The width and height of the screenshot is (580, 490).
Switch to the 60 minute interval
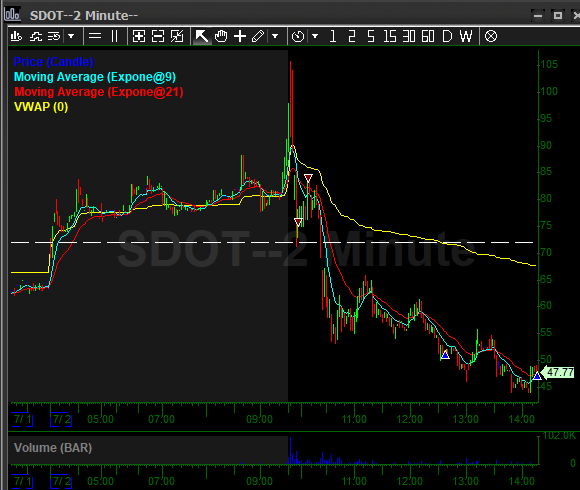coord(428,36)
